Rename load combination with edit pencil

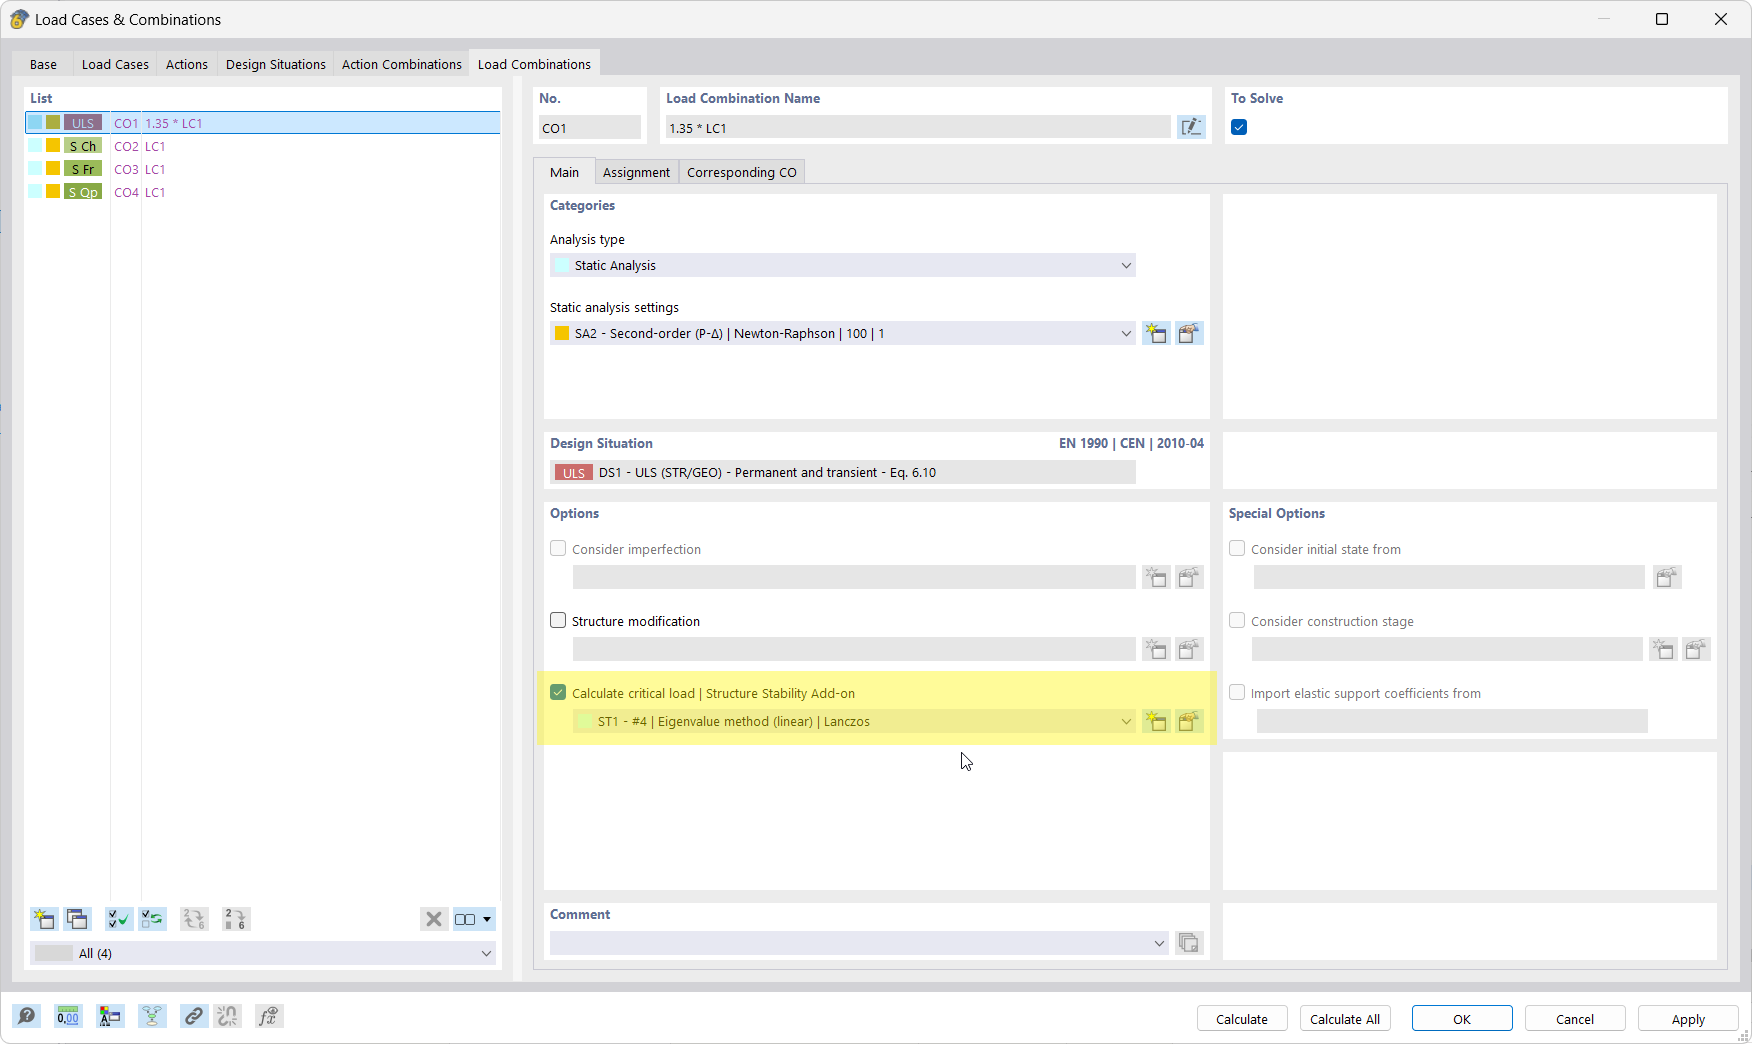(1191, 127)
